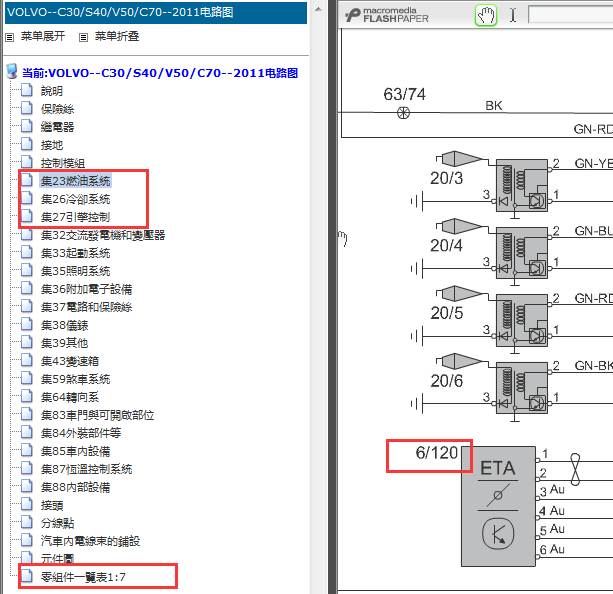This screenshot has width=613, height=594.
Task: Click the left panel scrollbar up arrow
Action: click(318, 9)
